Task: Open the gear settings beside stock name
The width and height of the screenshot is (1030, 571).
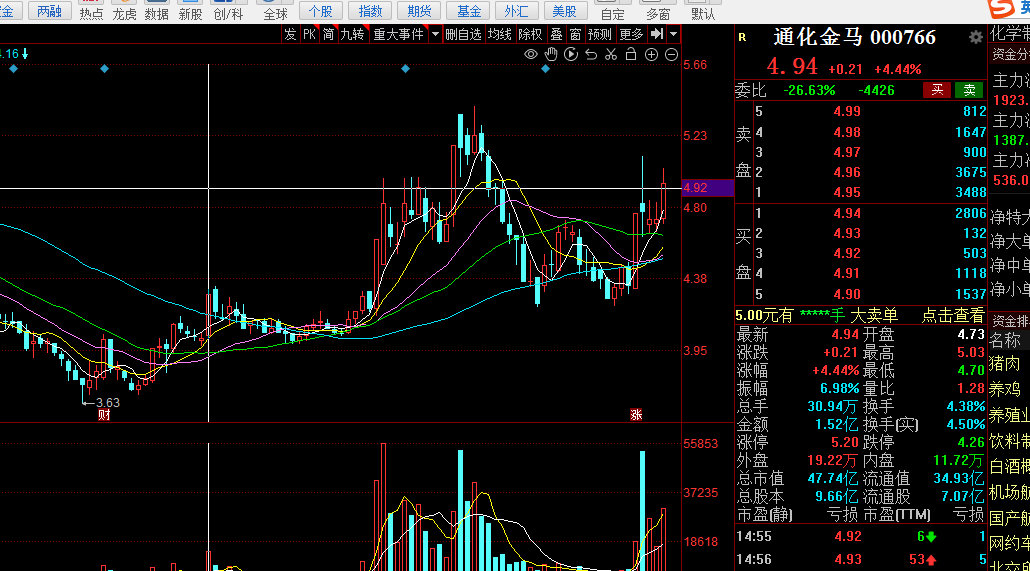Action: (975, 37)
